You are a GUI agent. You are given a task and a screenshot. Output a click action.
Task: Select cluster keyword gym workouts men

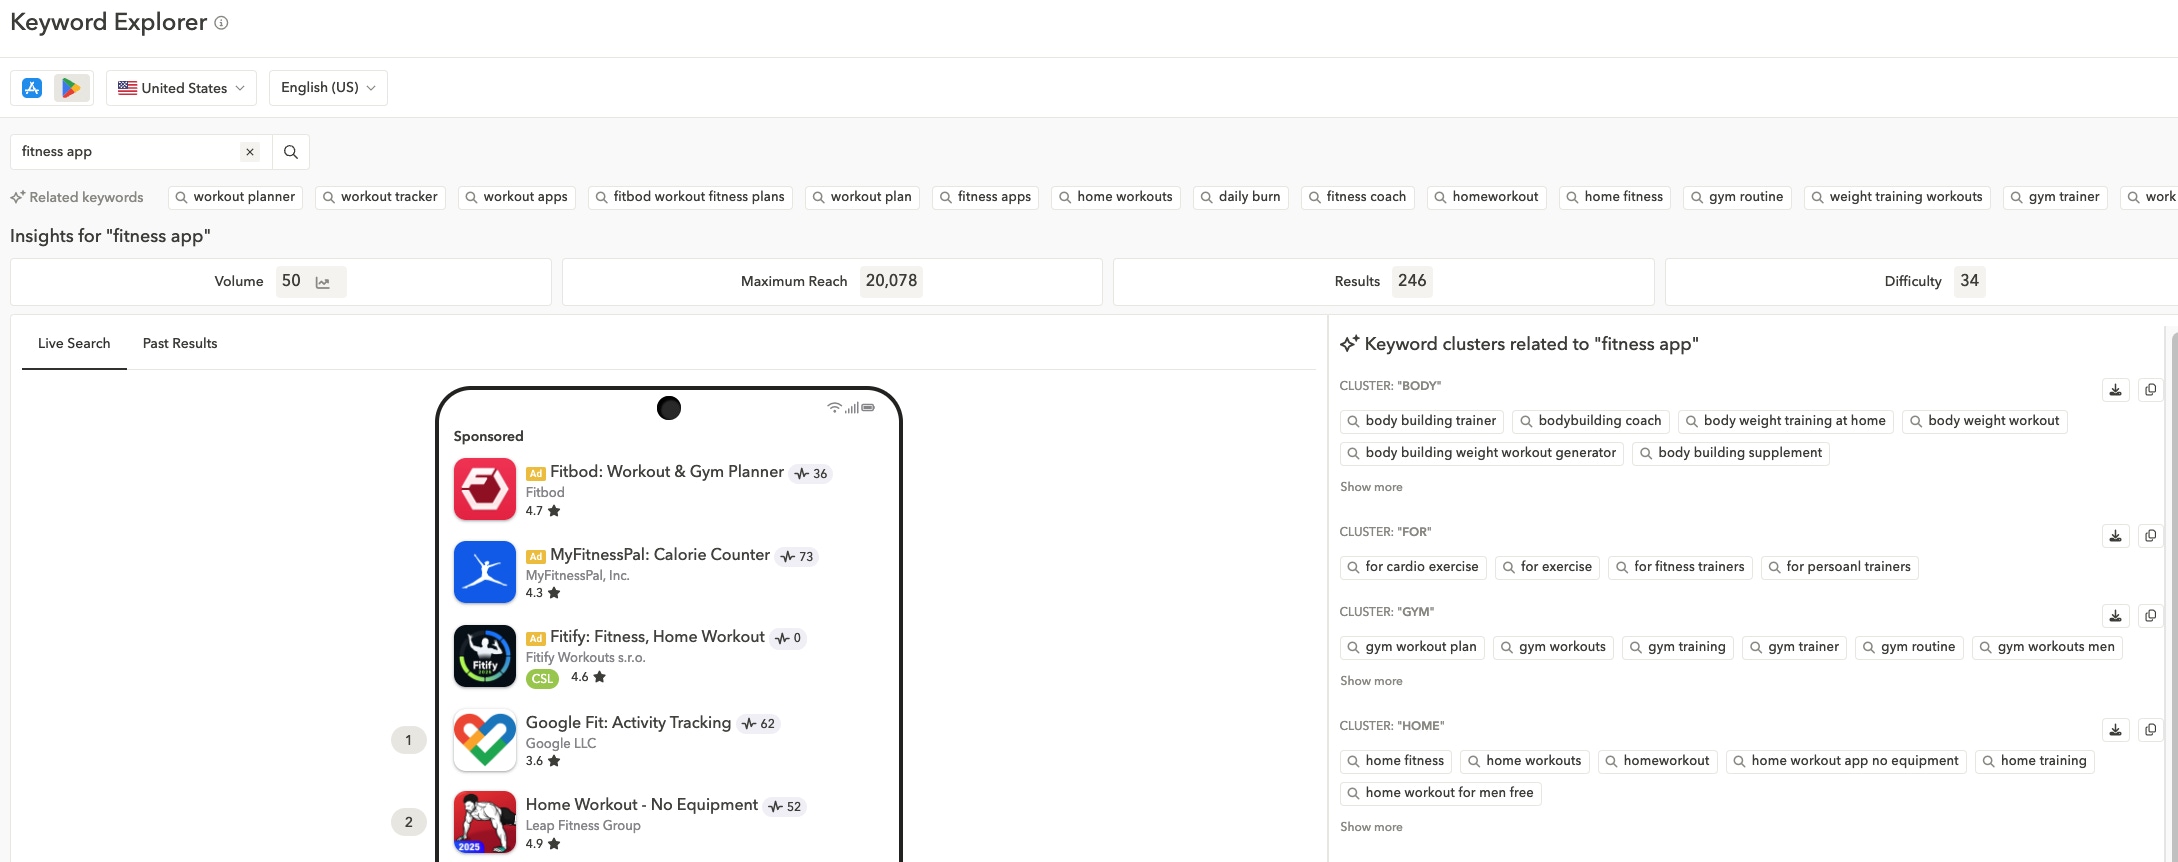pyautogui.click(x=2047, y=647)
